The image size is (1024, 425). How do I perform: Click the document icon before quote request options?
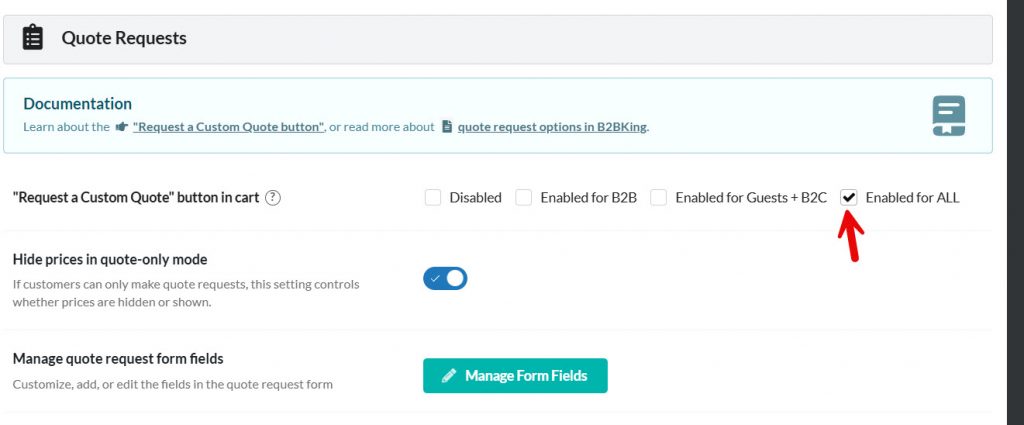[447, 127]
